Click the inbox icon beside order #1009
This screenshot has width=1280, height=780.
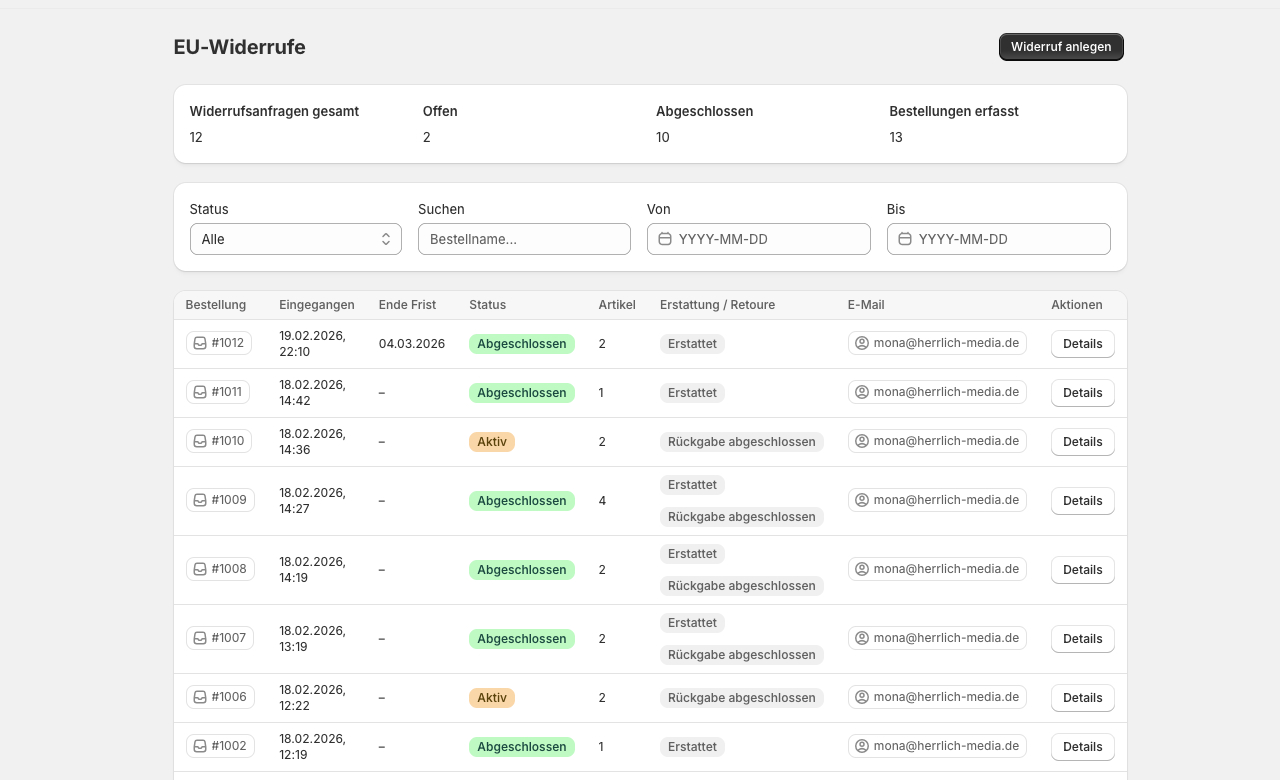200,500
